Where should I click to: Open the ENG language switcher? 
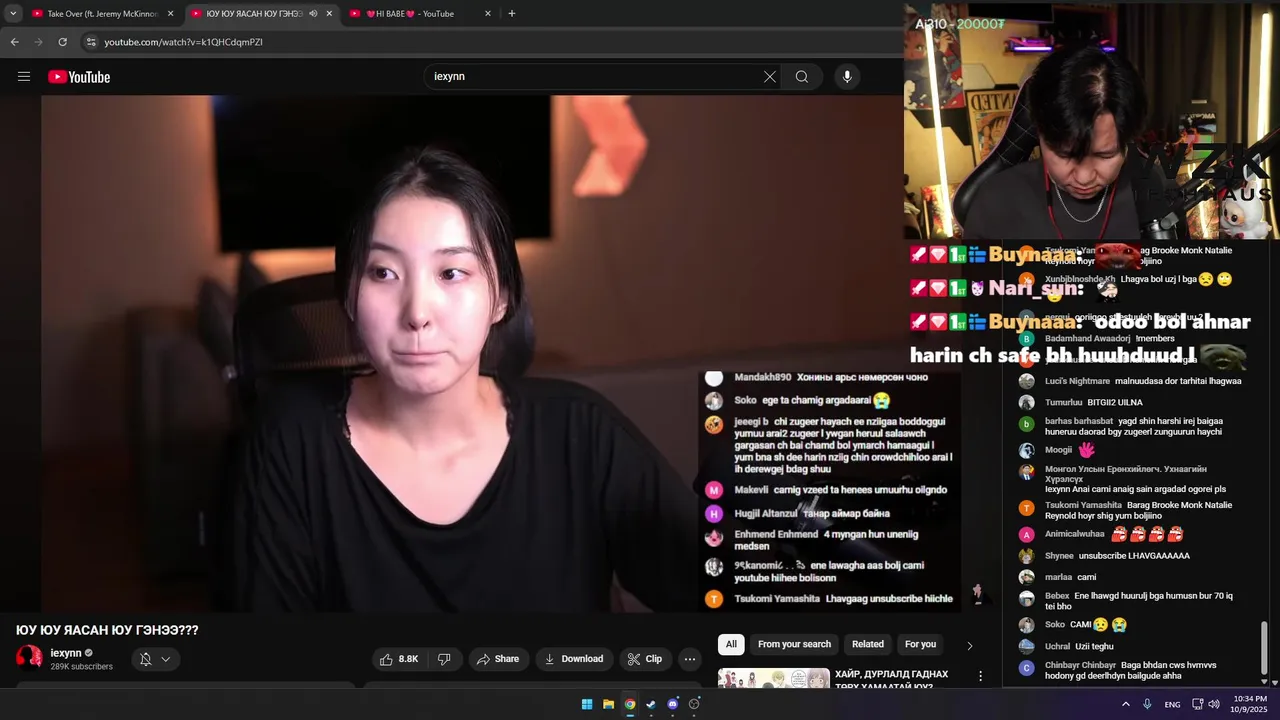pos(1172,704)
